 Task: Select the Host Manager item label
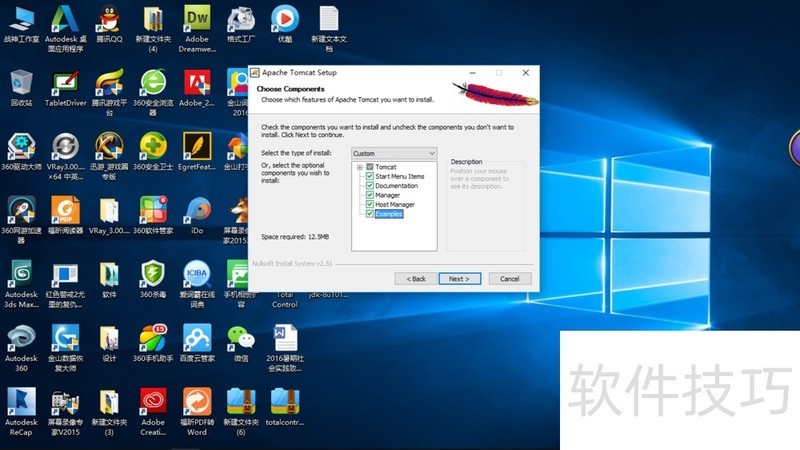(395, 205)
